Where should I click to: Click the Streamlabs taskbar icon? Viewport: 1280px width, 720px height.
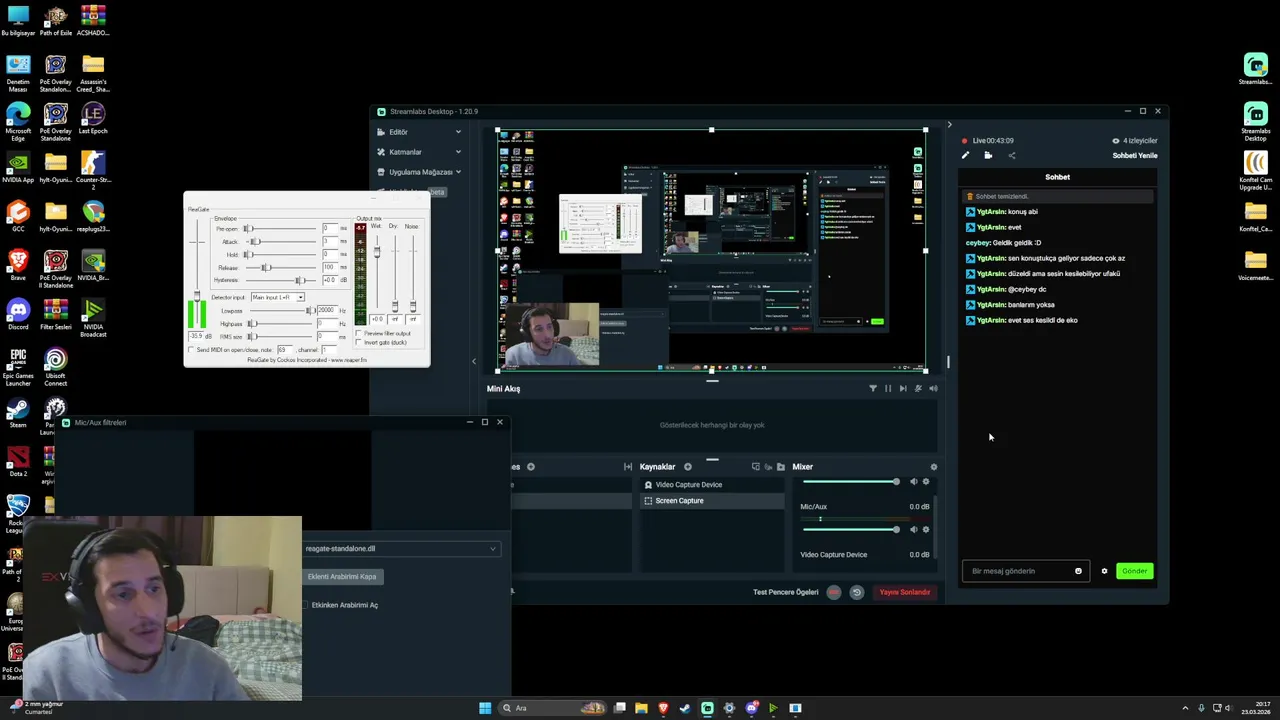[x=707, y=708]
